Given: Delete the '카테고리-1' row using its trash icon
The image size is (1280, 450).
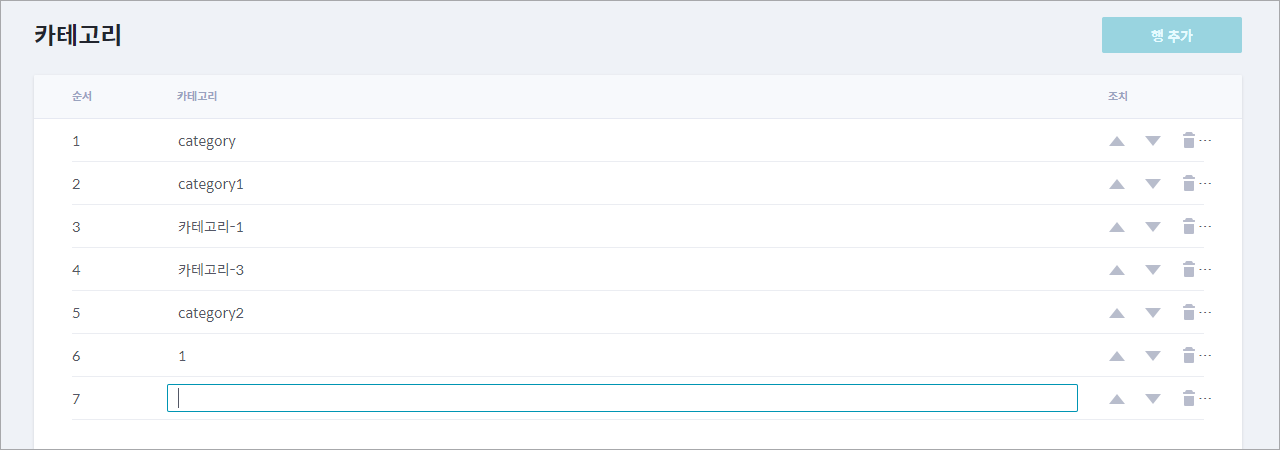Looking at the screenshot, I should tap(1189, 226).
